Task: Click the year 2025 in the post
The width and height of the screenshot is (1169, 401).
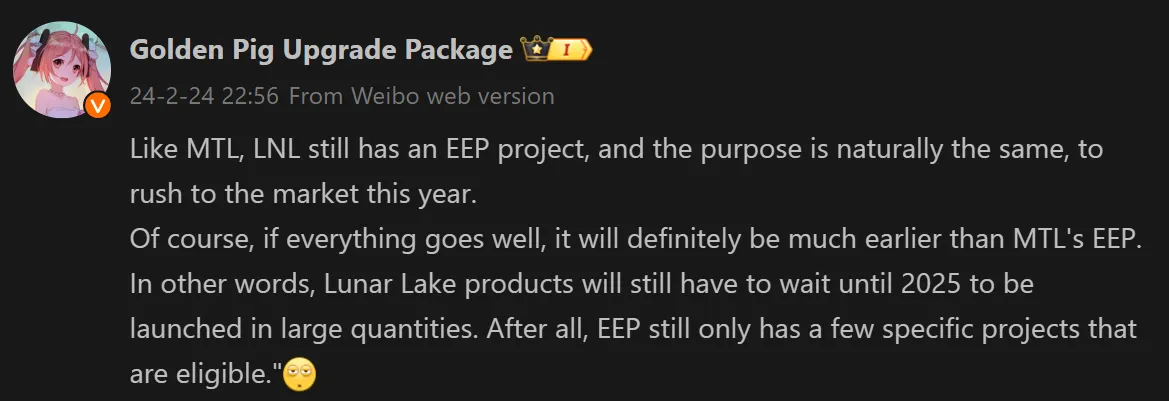Action: coord(934,285)
